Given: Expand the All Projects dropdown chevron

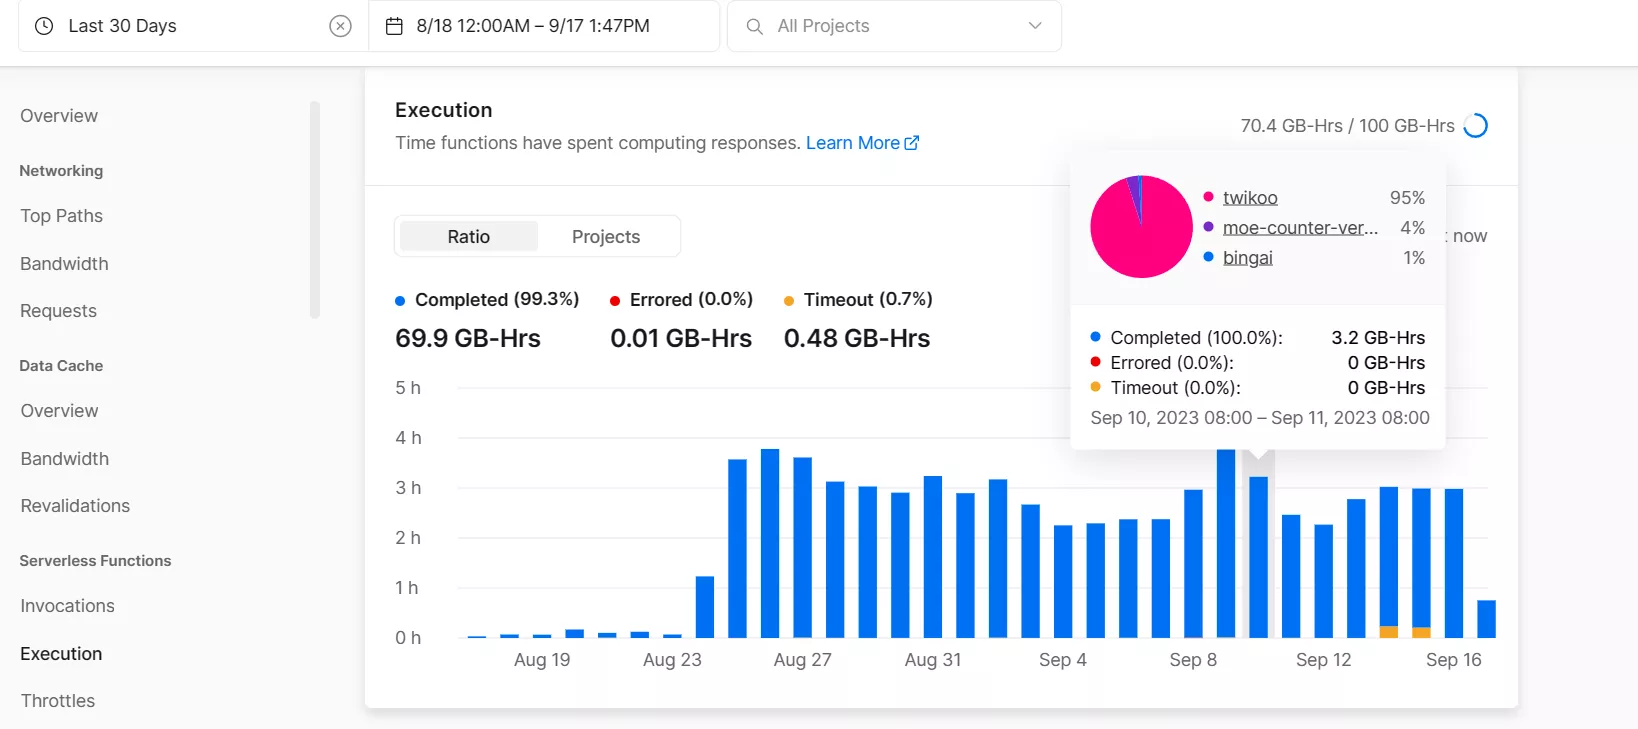Looking at the screenshot, I should click(1035, 26).
